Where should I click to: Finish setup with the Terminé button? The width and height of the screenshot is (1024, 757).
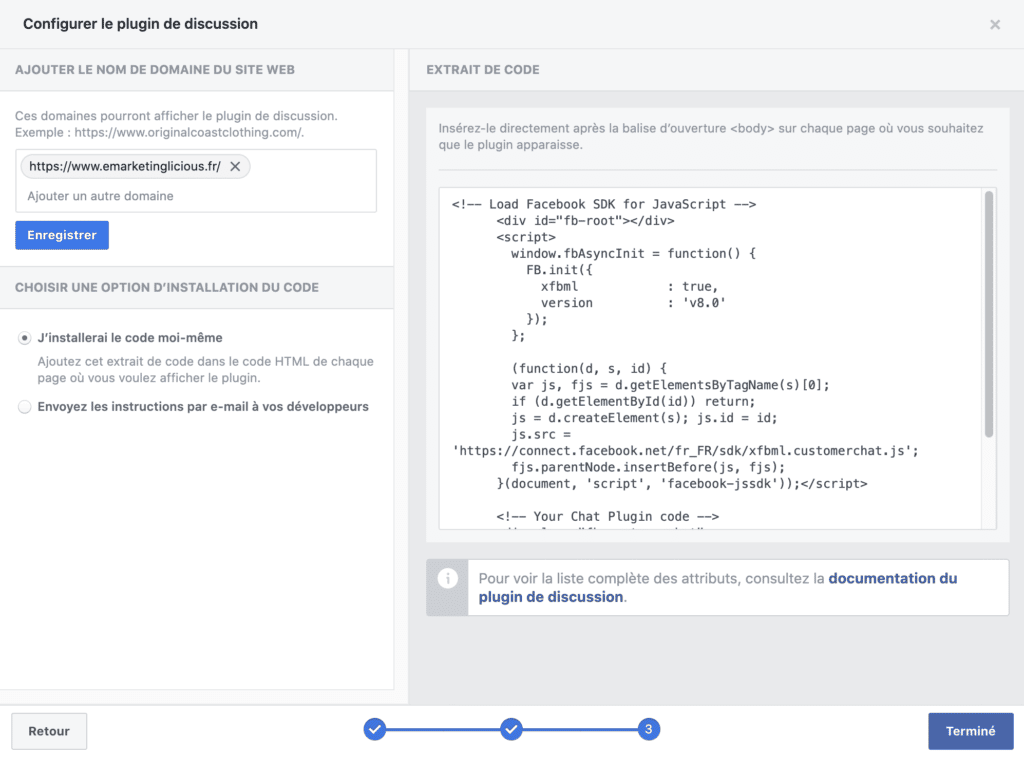[970, 731]
